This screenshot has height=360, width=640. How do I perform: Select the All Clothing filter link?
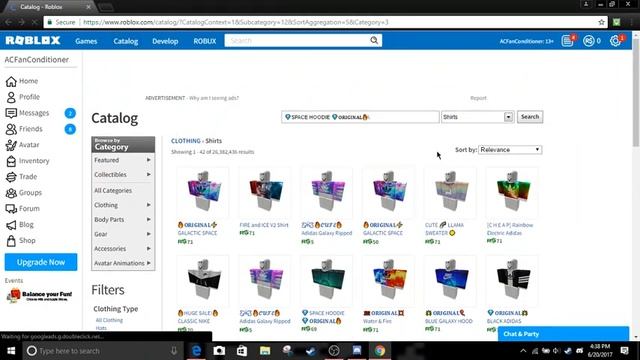tap(109, 320)
